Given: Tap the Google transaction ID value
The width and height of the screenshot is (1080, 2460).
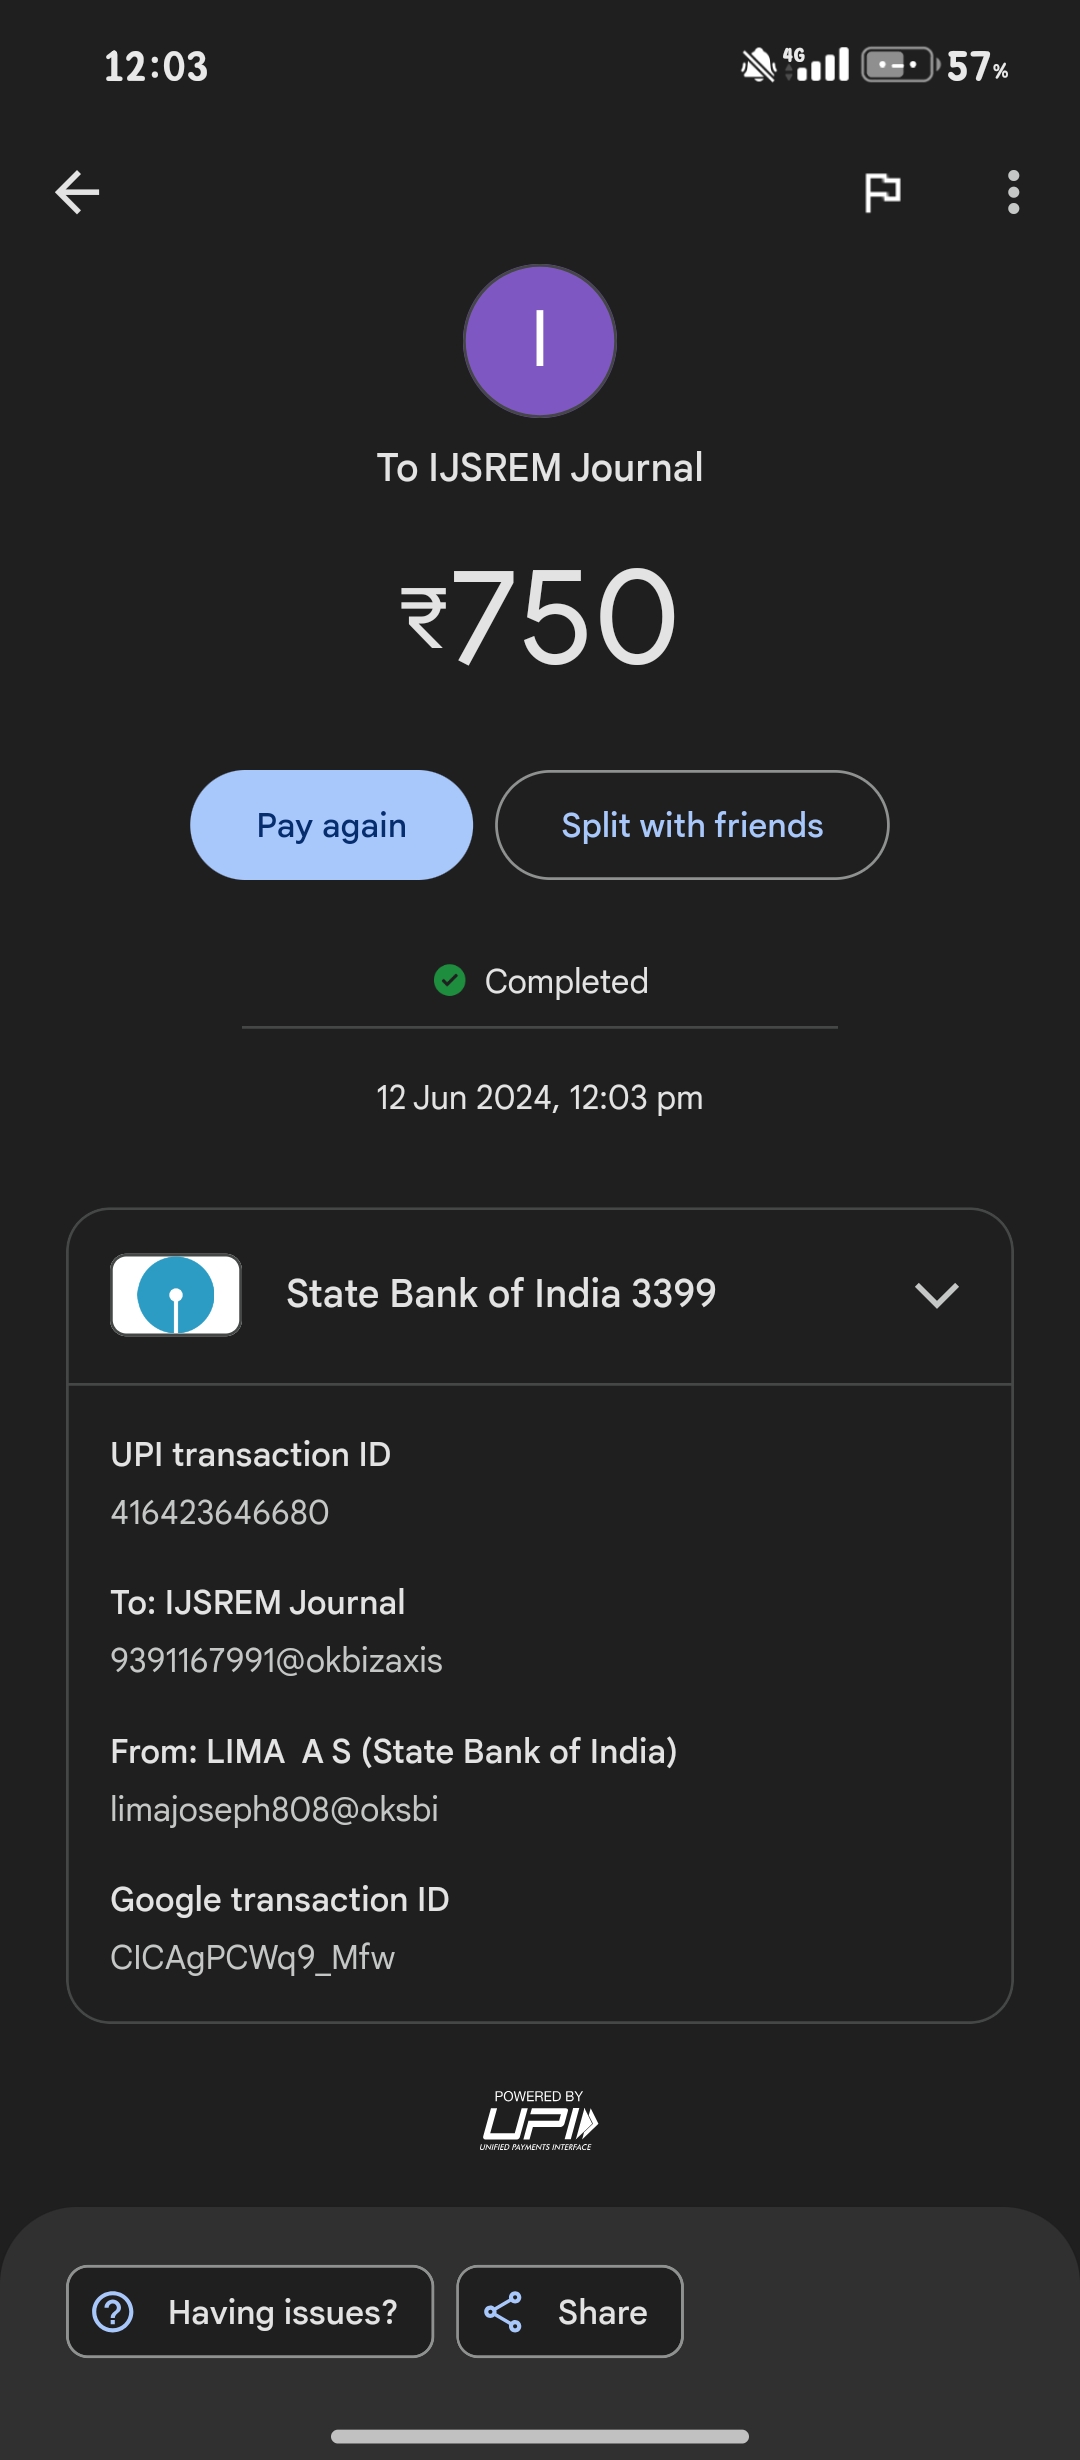Looking at the screenshot, I should (252, 1957).
